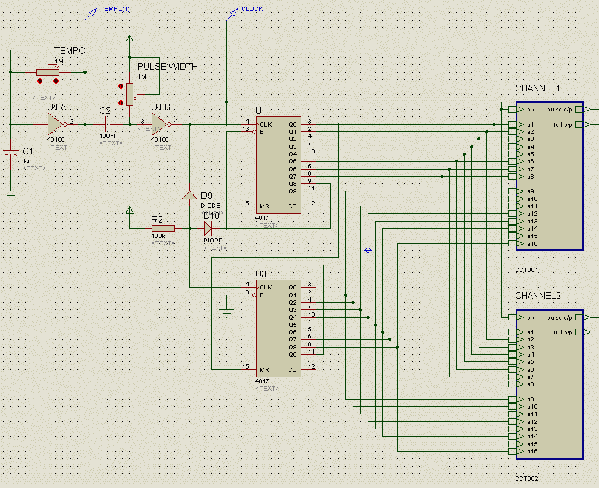Select capacitor C1 symbol
This screenshot has width=599, height=488.
(x=11, y=153)
